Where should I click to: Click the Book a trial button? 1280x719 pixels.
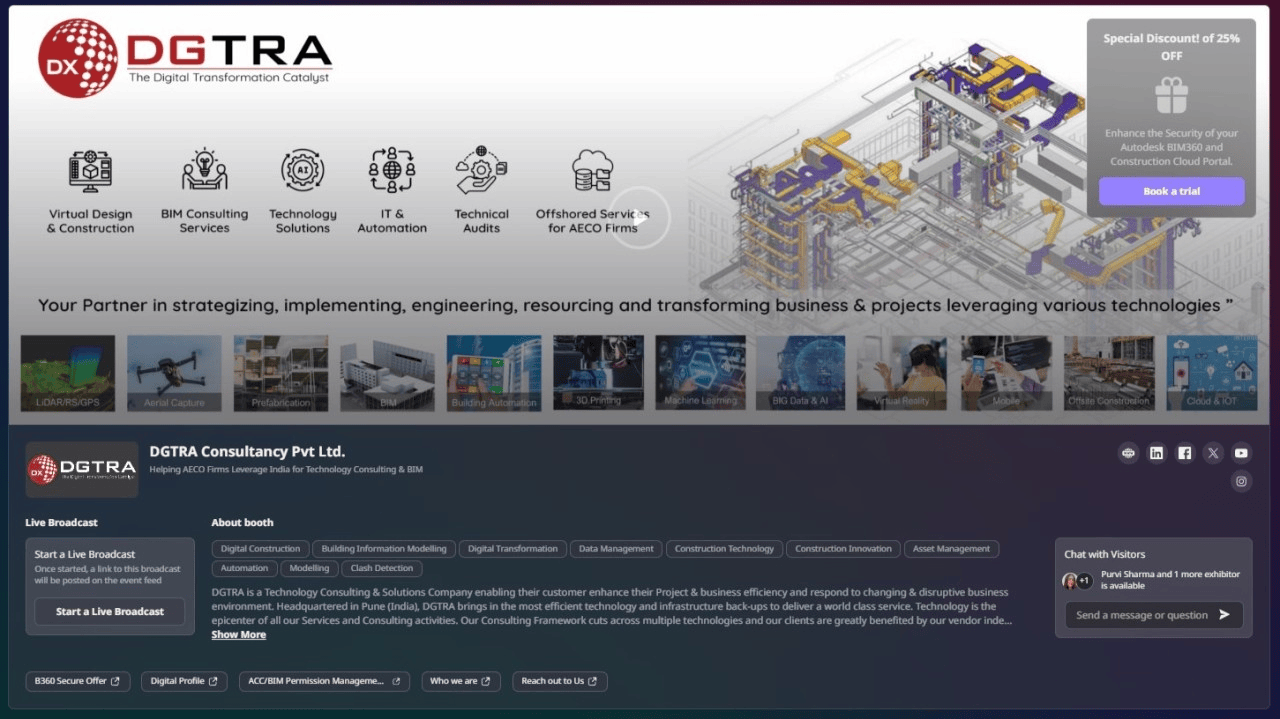coord(1171,191)
